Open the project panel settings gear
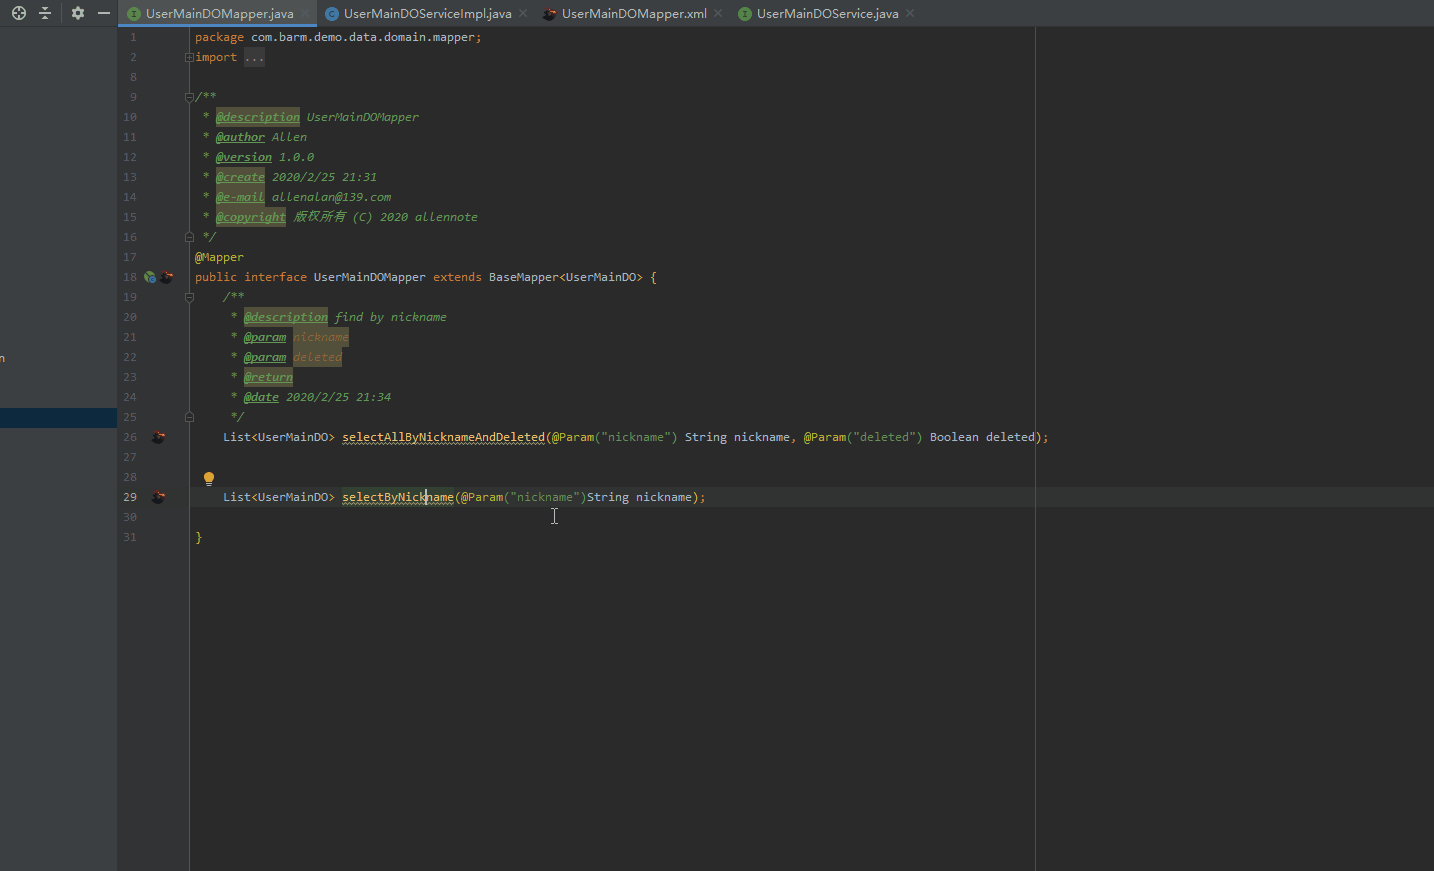1434x871 pixels. [78, 13]
